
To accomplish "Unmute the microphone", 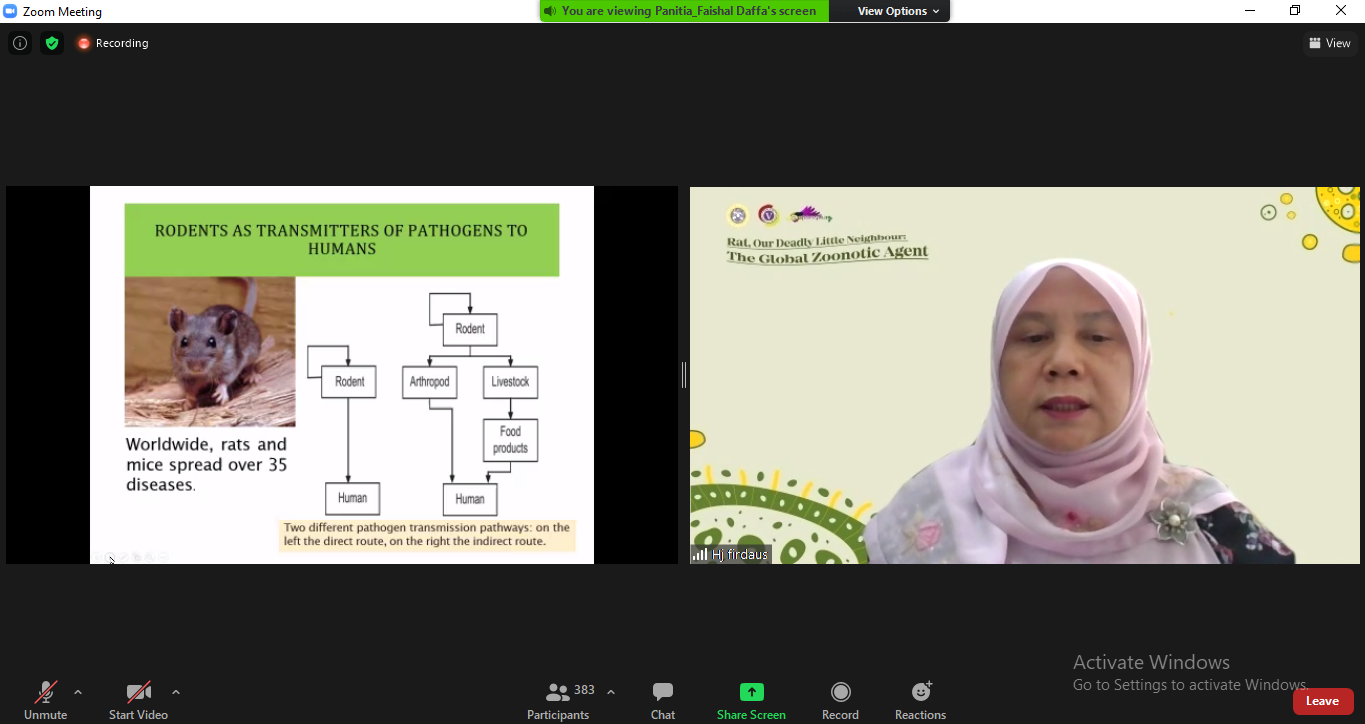I will [46, 700].
